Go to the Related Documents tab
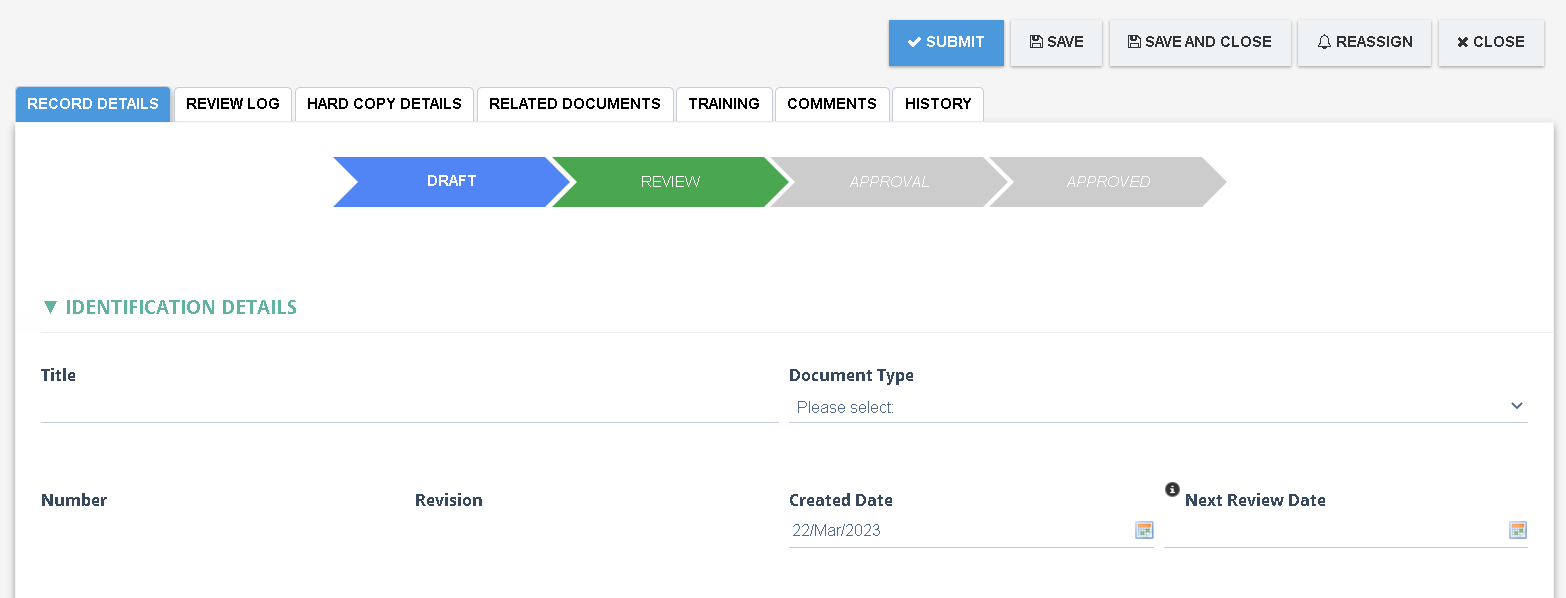Image resolution: width=1566 pixels, height=598 pixels. pyautogui.click(x=575, y=104)
